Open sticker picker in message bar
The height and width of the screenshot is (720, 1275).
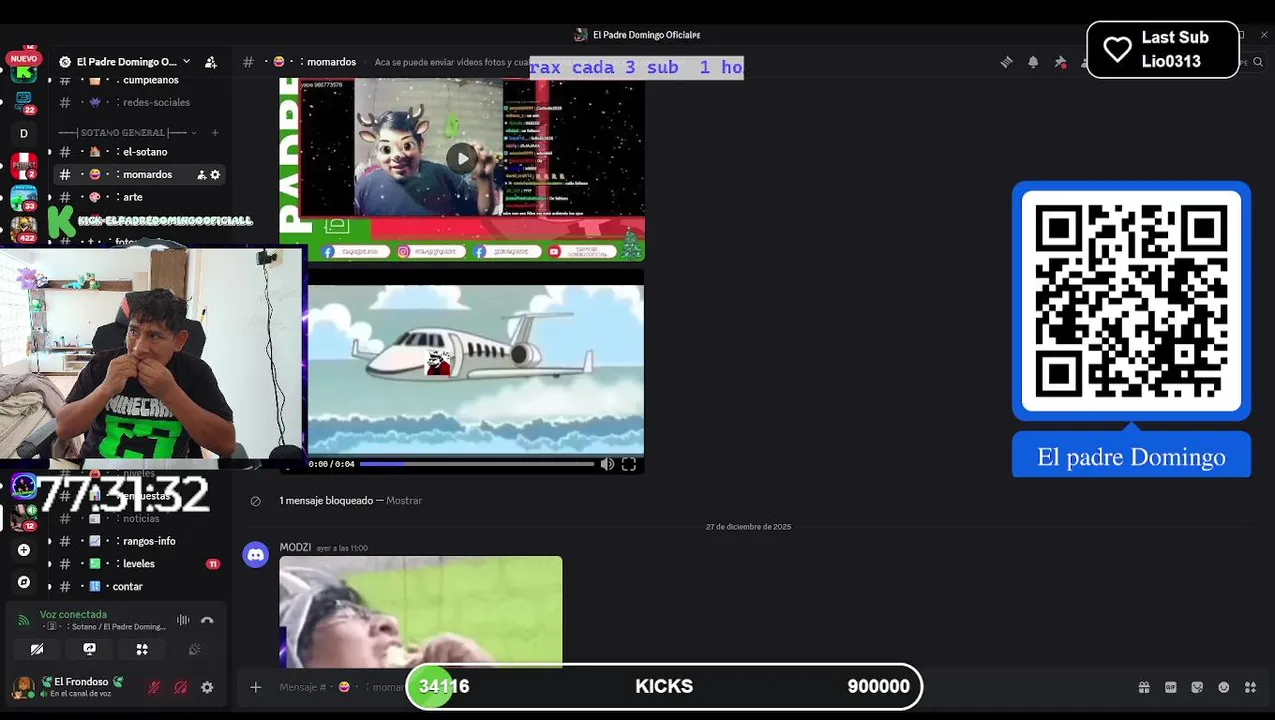point(1197,687)
